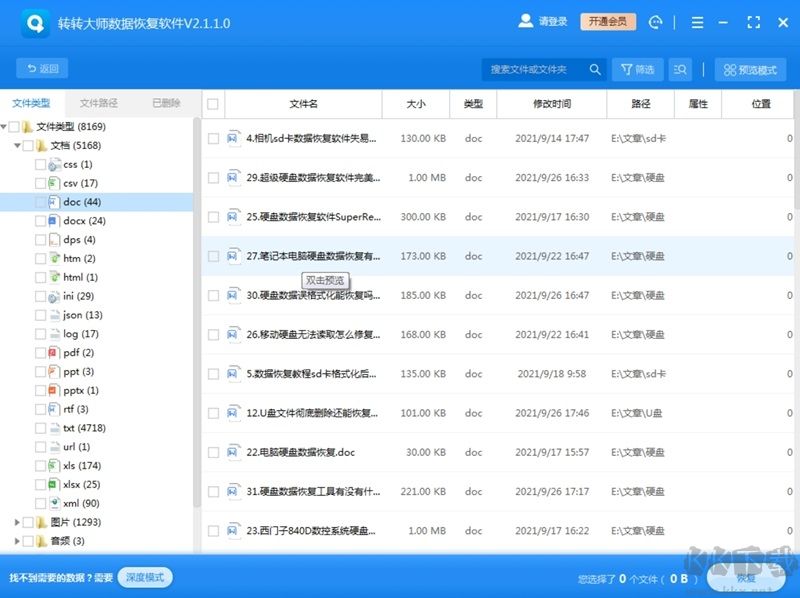Expand the 音频 (3) tree node

pyautogui.click(x=17, y=541)
